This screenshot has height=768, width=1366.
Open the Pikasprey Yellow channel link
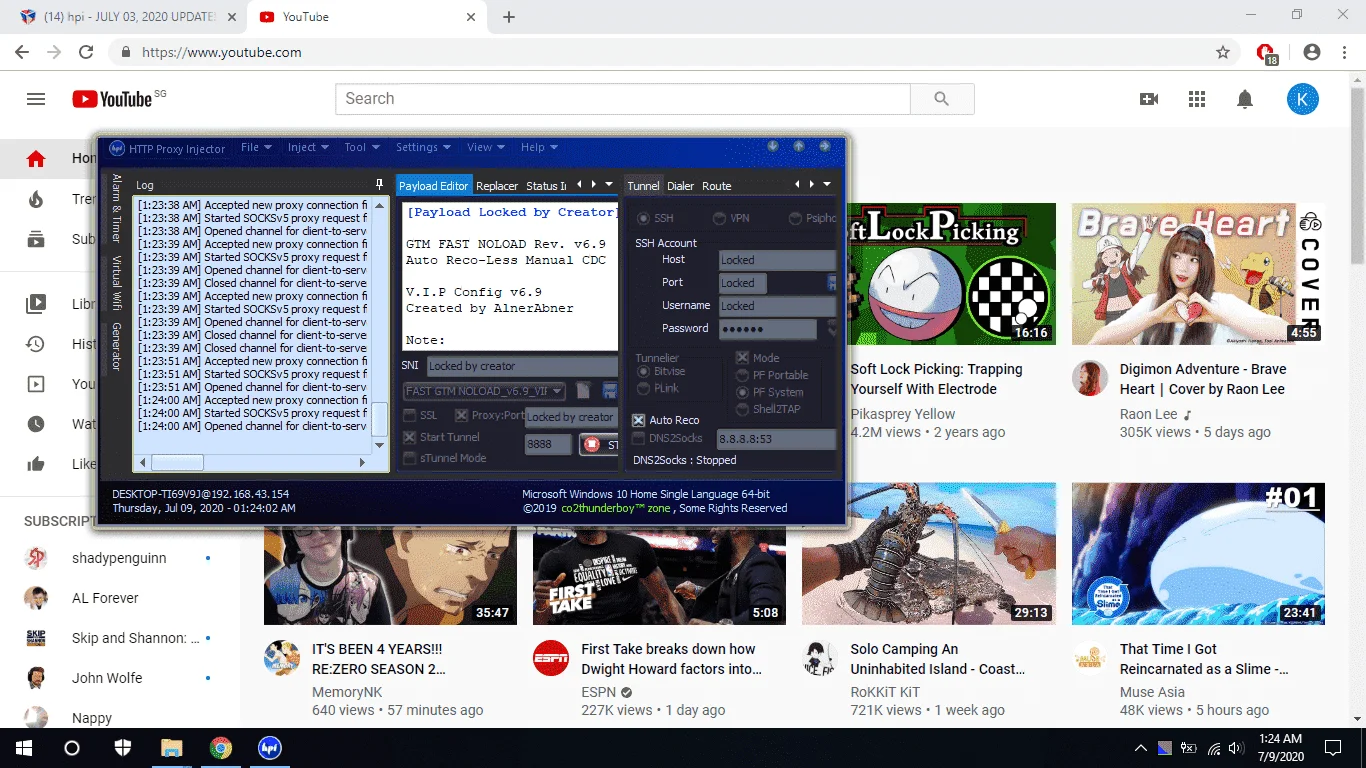pyautogui.click(x=902, y=414)
